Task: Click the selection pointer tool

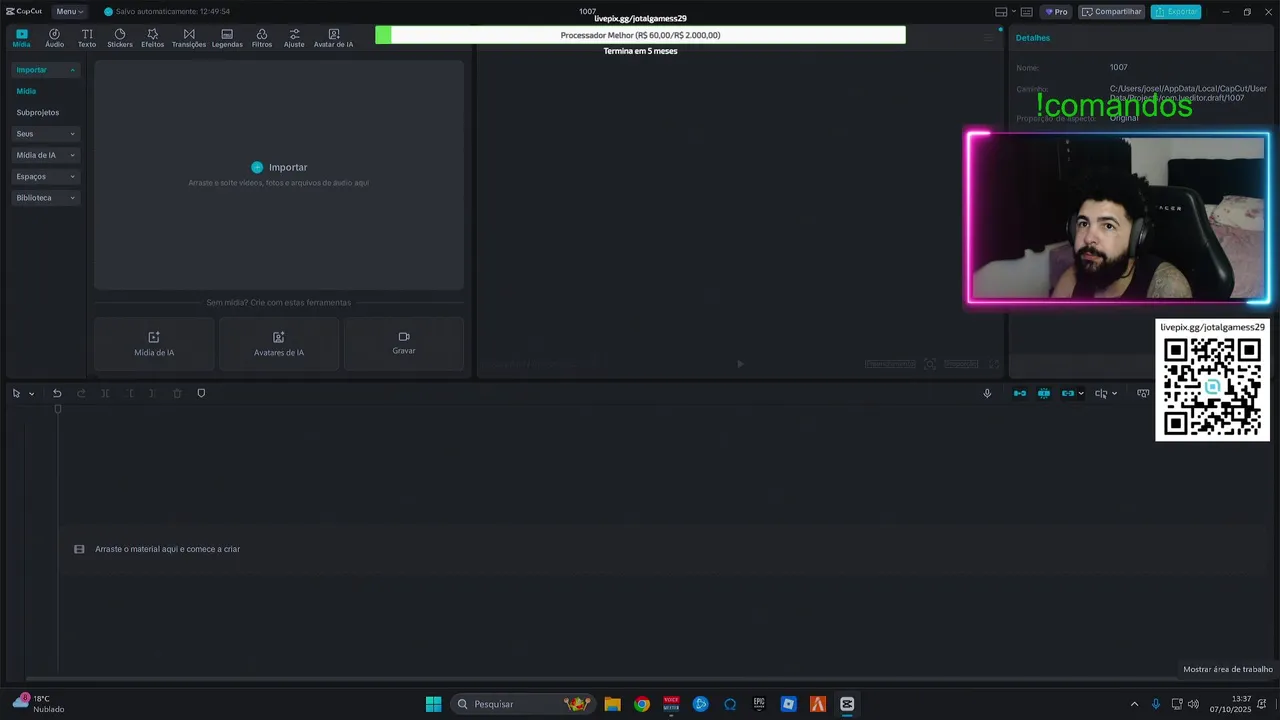Action: point(16,393)
